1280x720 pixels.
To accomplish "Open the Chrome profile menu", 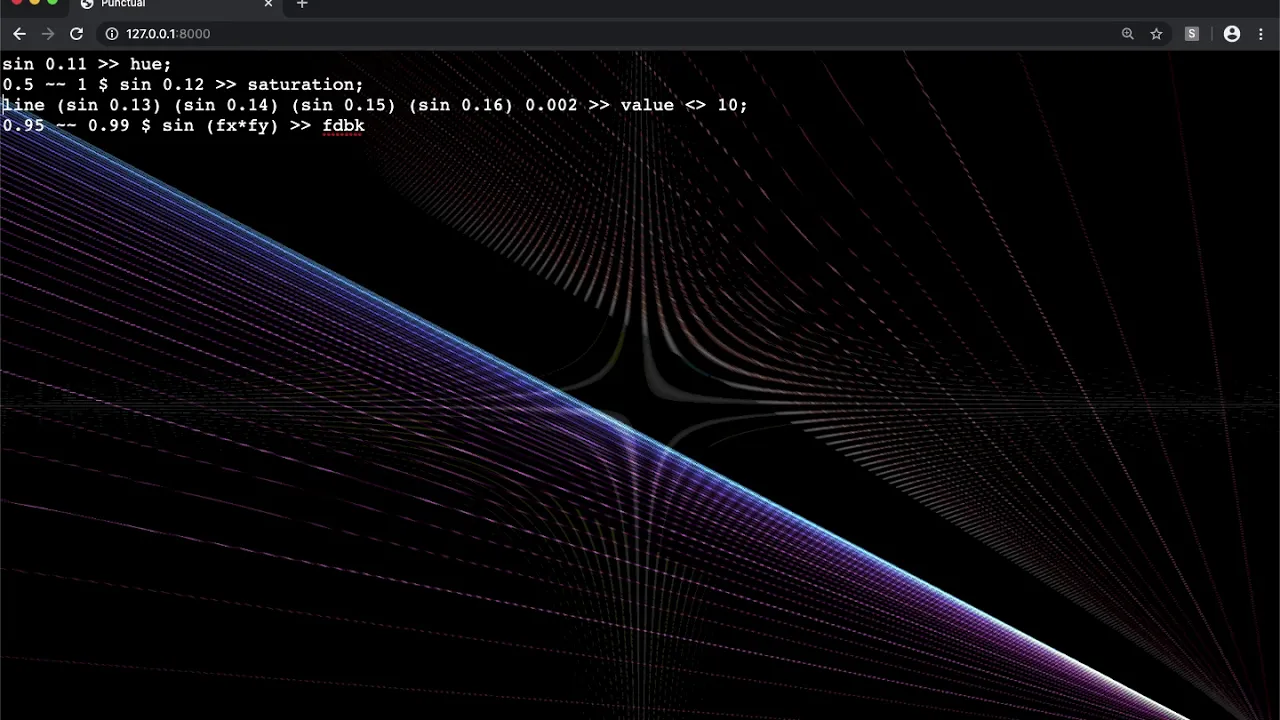I will pyautogui.click(x=1232, y=34).
